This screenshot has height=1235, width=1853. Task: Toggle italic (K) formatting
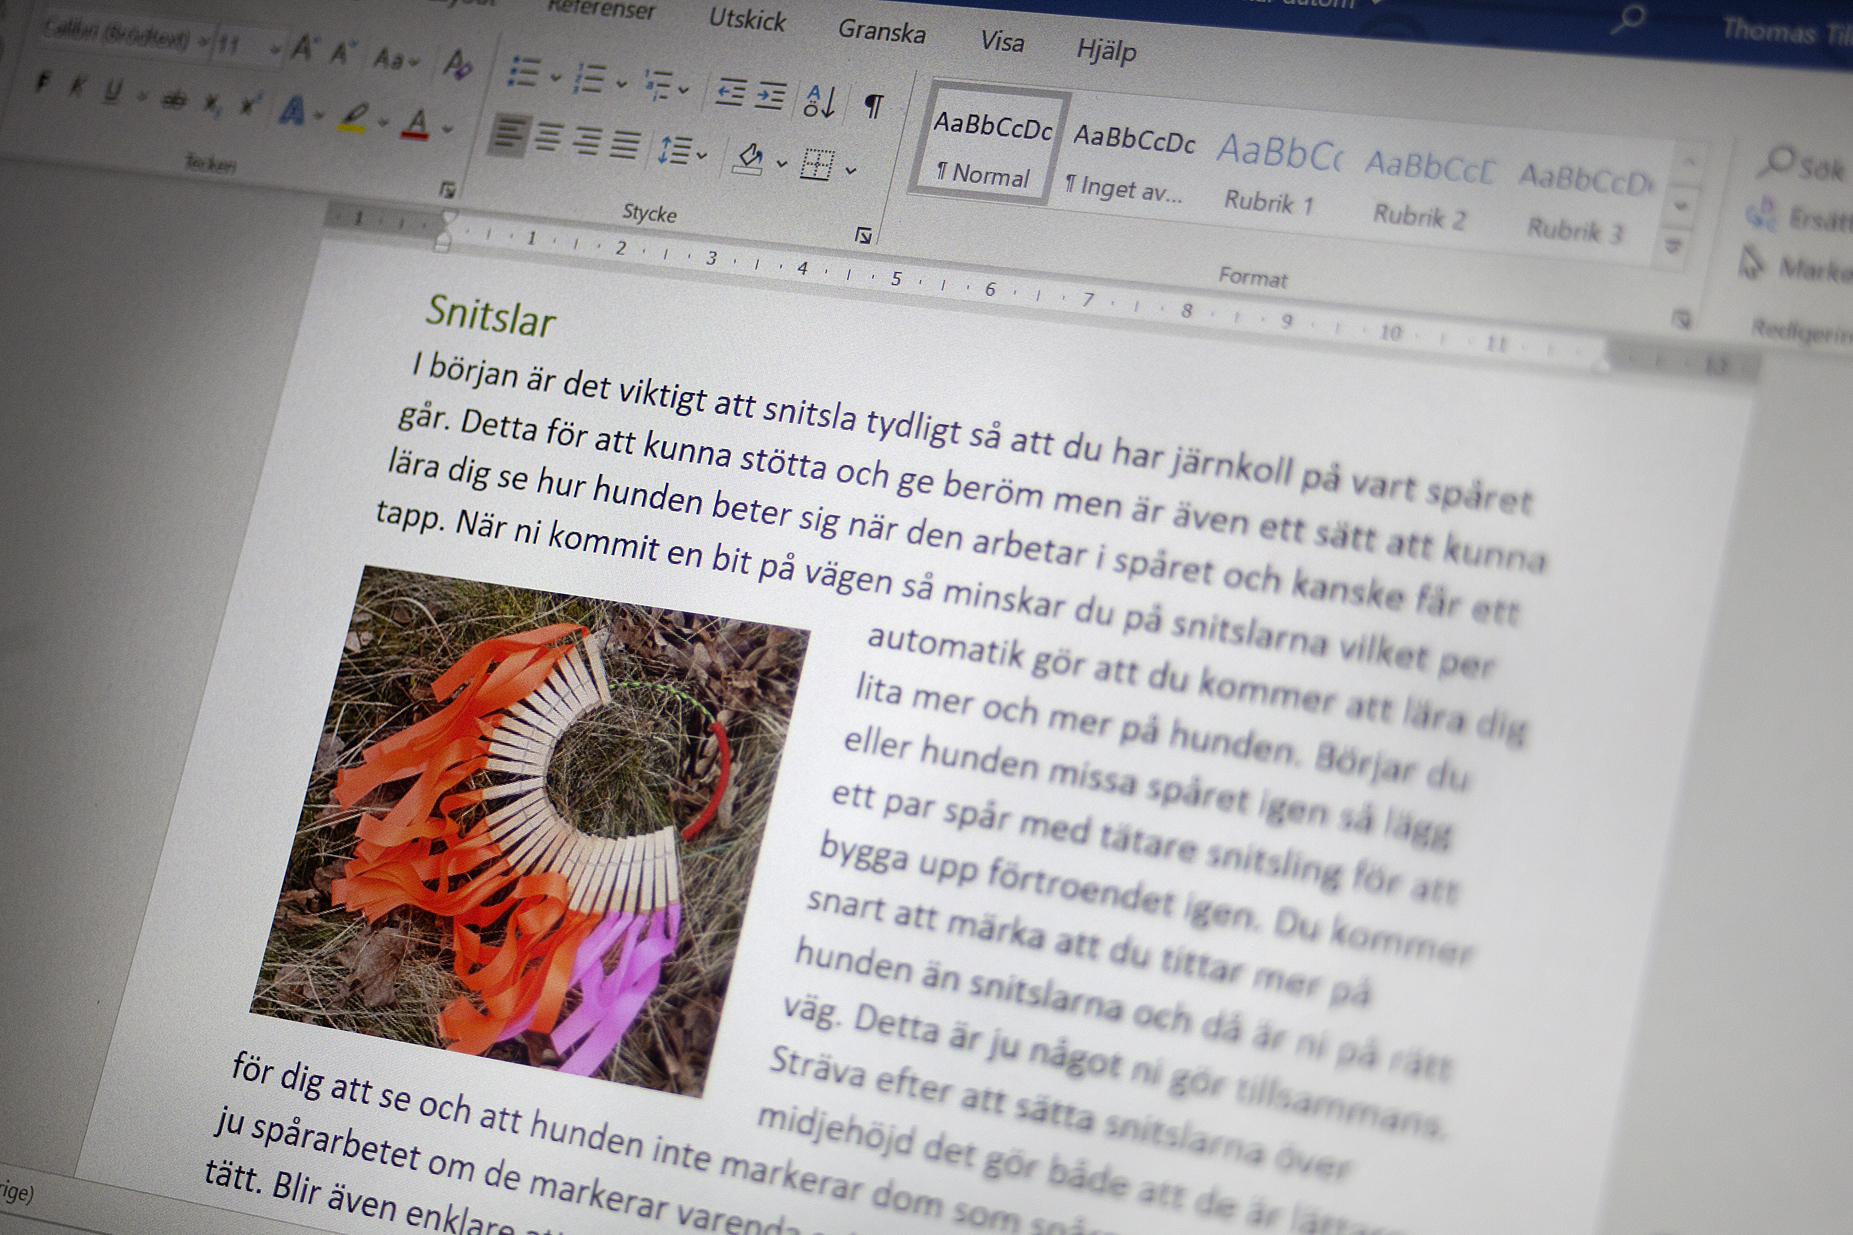click(76, 87)
